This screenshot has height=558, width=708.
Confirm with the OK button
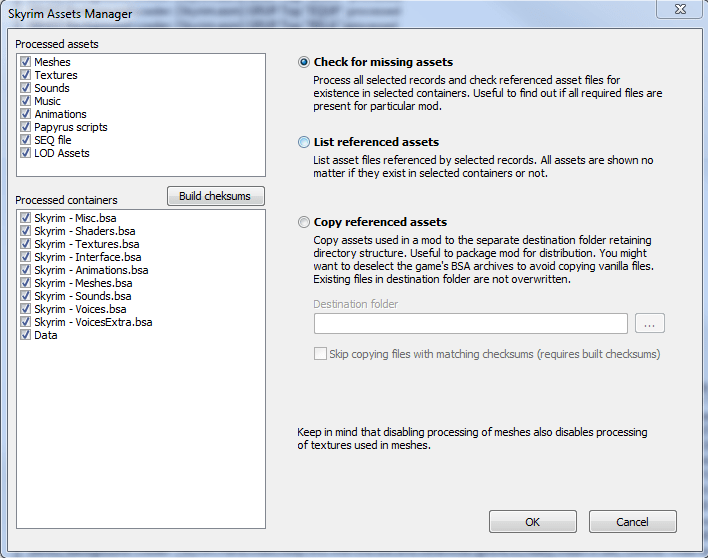tap(533, 522)
